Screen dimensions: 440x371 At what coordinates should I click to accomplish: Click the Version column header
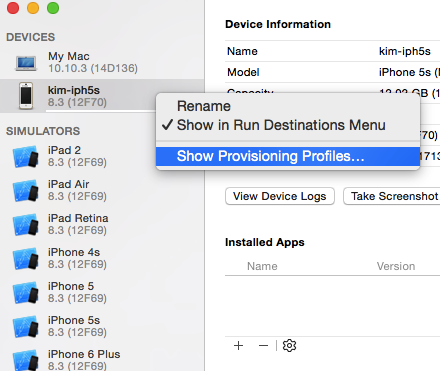pyautogui.click(x=396, y=266)
